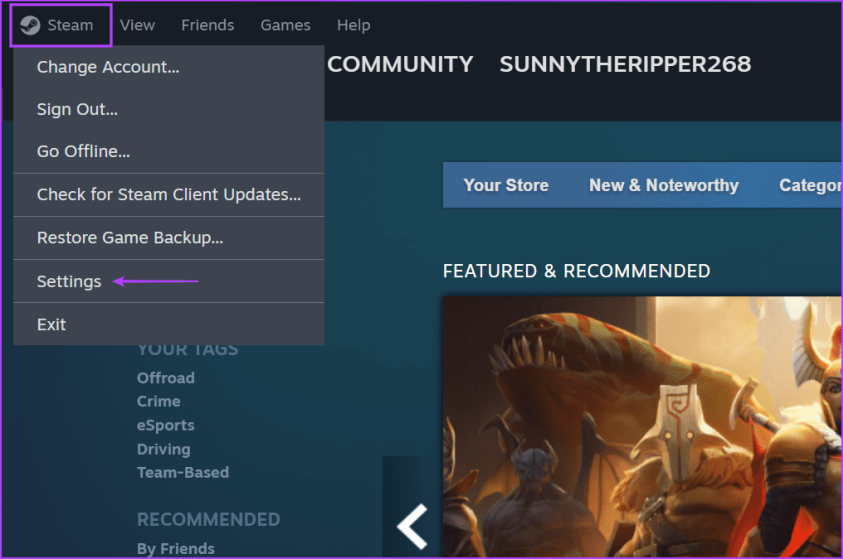Click the FEATURED & RECOMMENDED heading
This screenshot has height=559, width=843.
coord(576,271)
